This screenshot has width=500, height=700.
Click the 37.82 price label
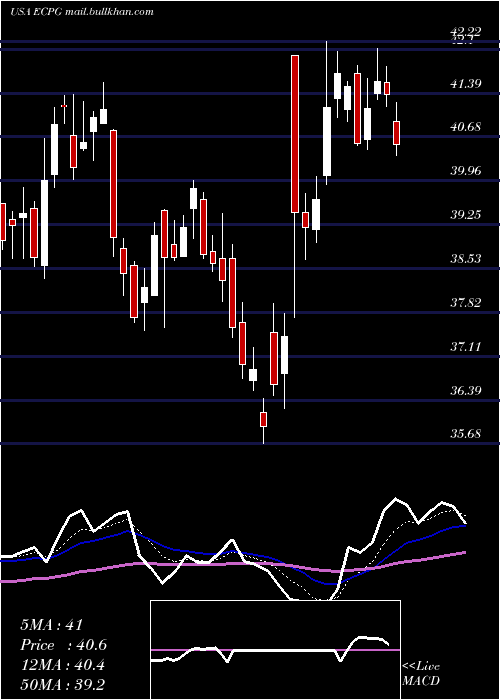coord(466,303)
